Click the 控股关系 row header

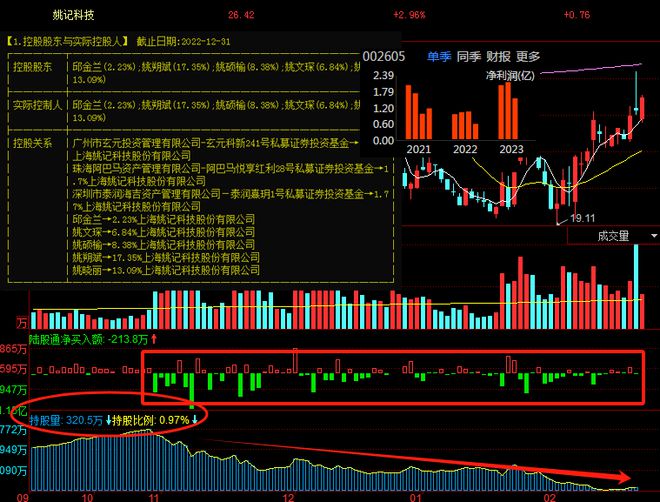click(x=32, y=143)
